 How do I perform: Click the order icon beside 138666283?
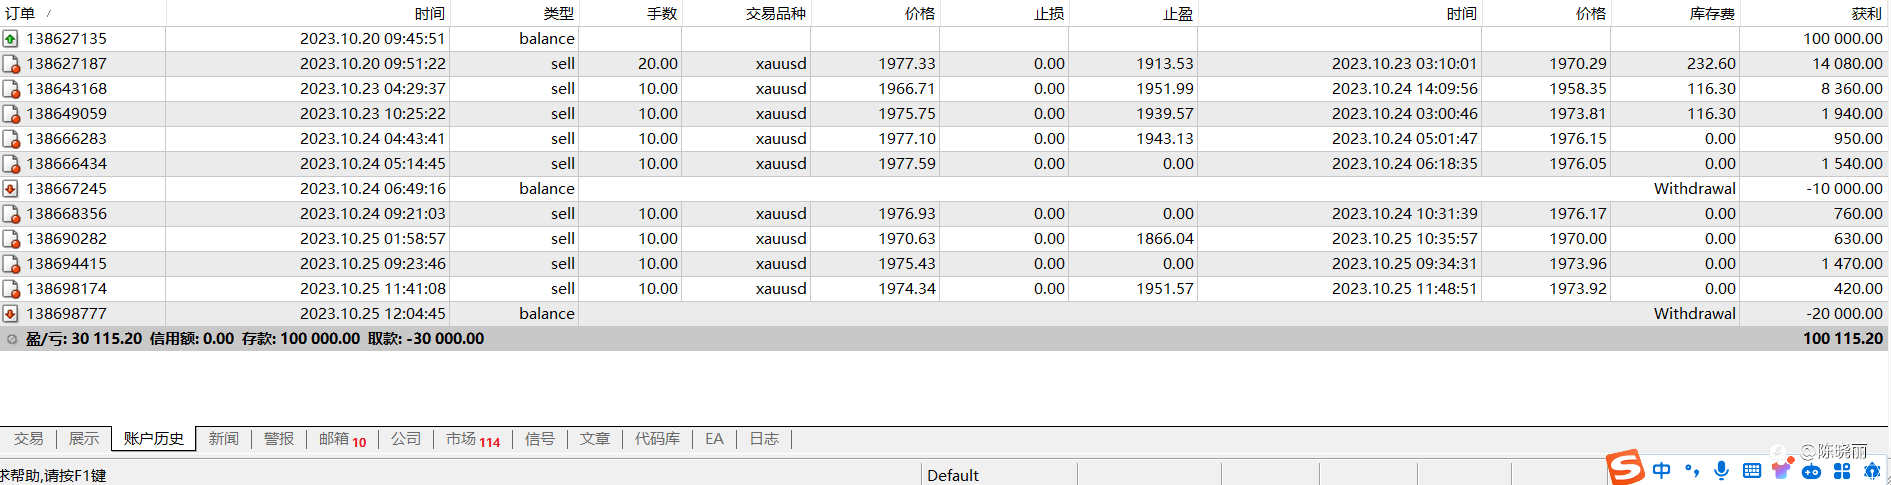[10, 139]
